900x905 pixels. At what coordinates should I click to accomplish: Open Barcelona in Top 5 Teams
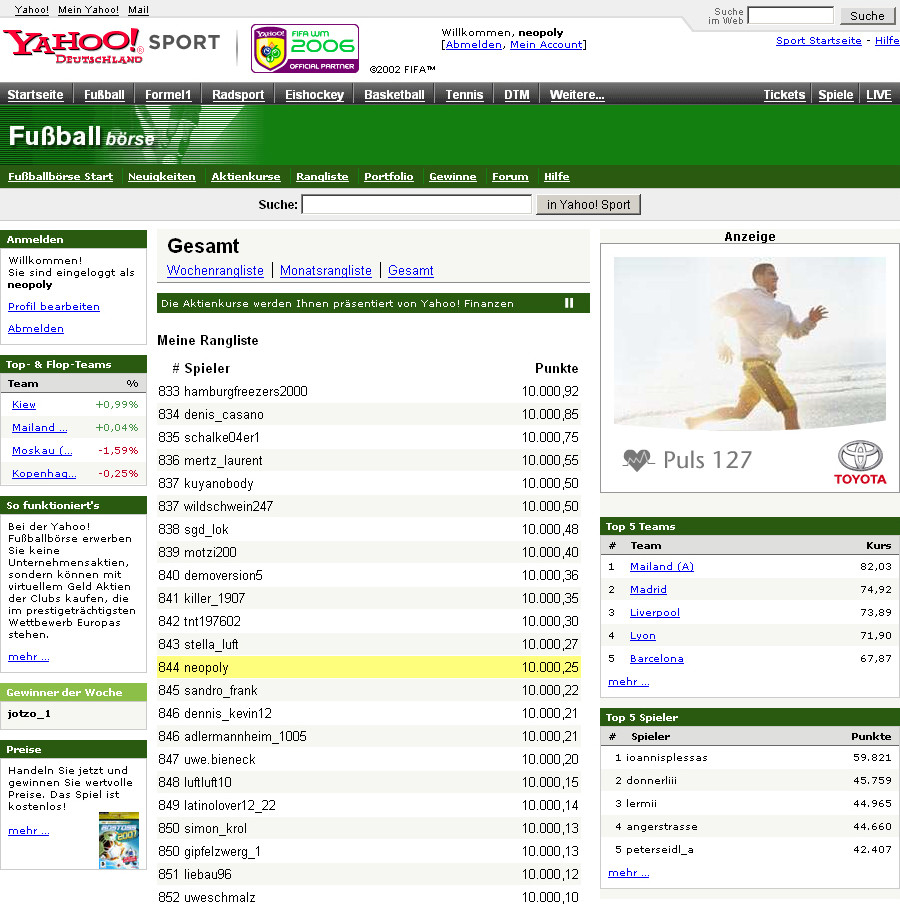coord(656,659)
